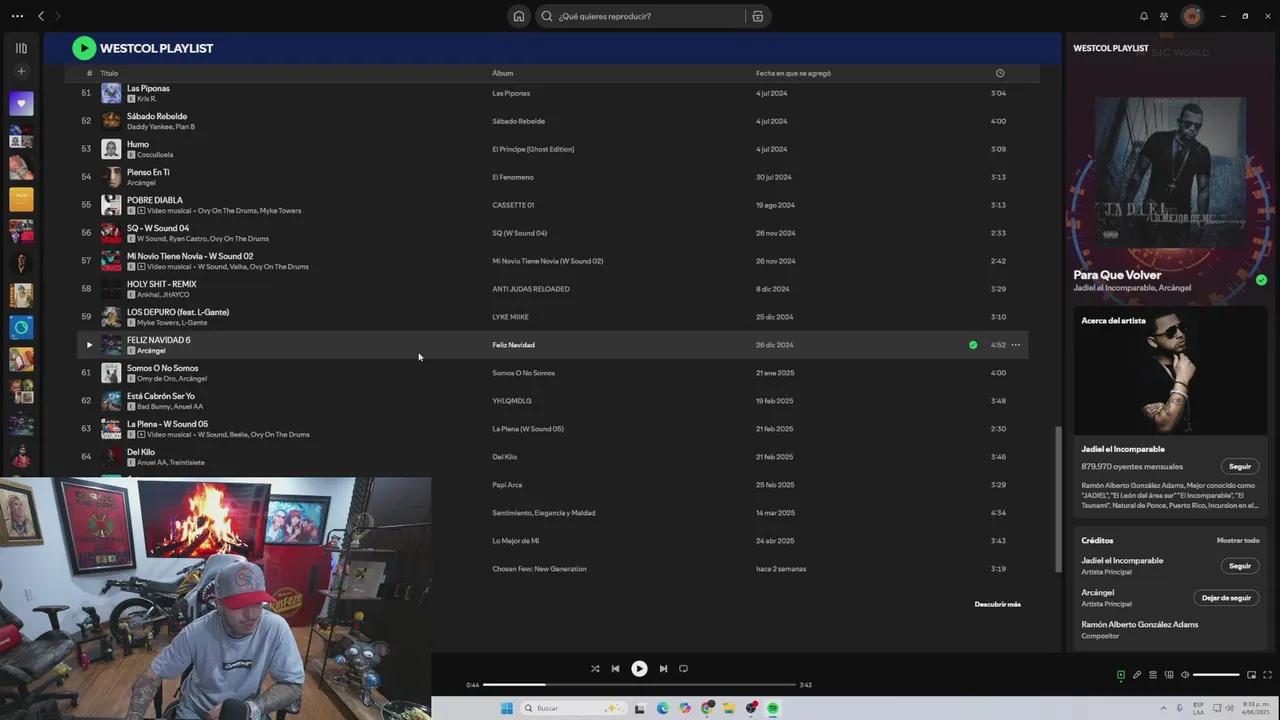This screenshot has height=720, width=1280.
Task: Create a playlist with the plus icon
Action: pos(21,71)
